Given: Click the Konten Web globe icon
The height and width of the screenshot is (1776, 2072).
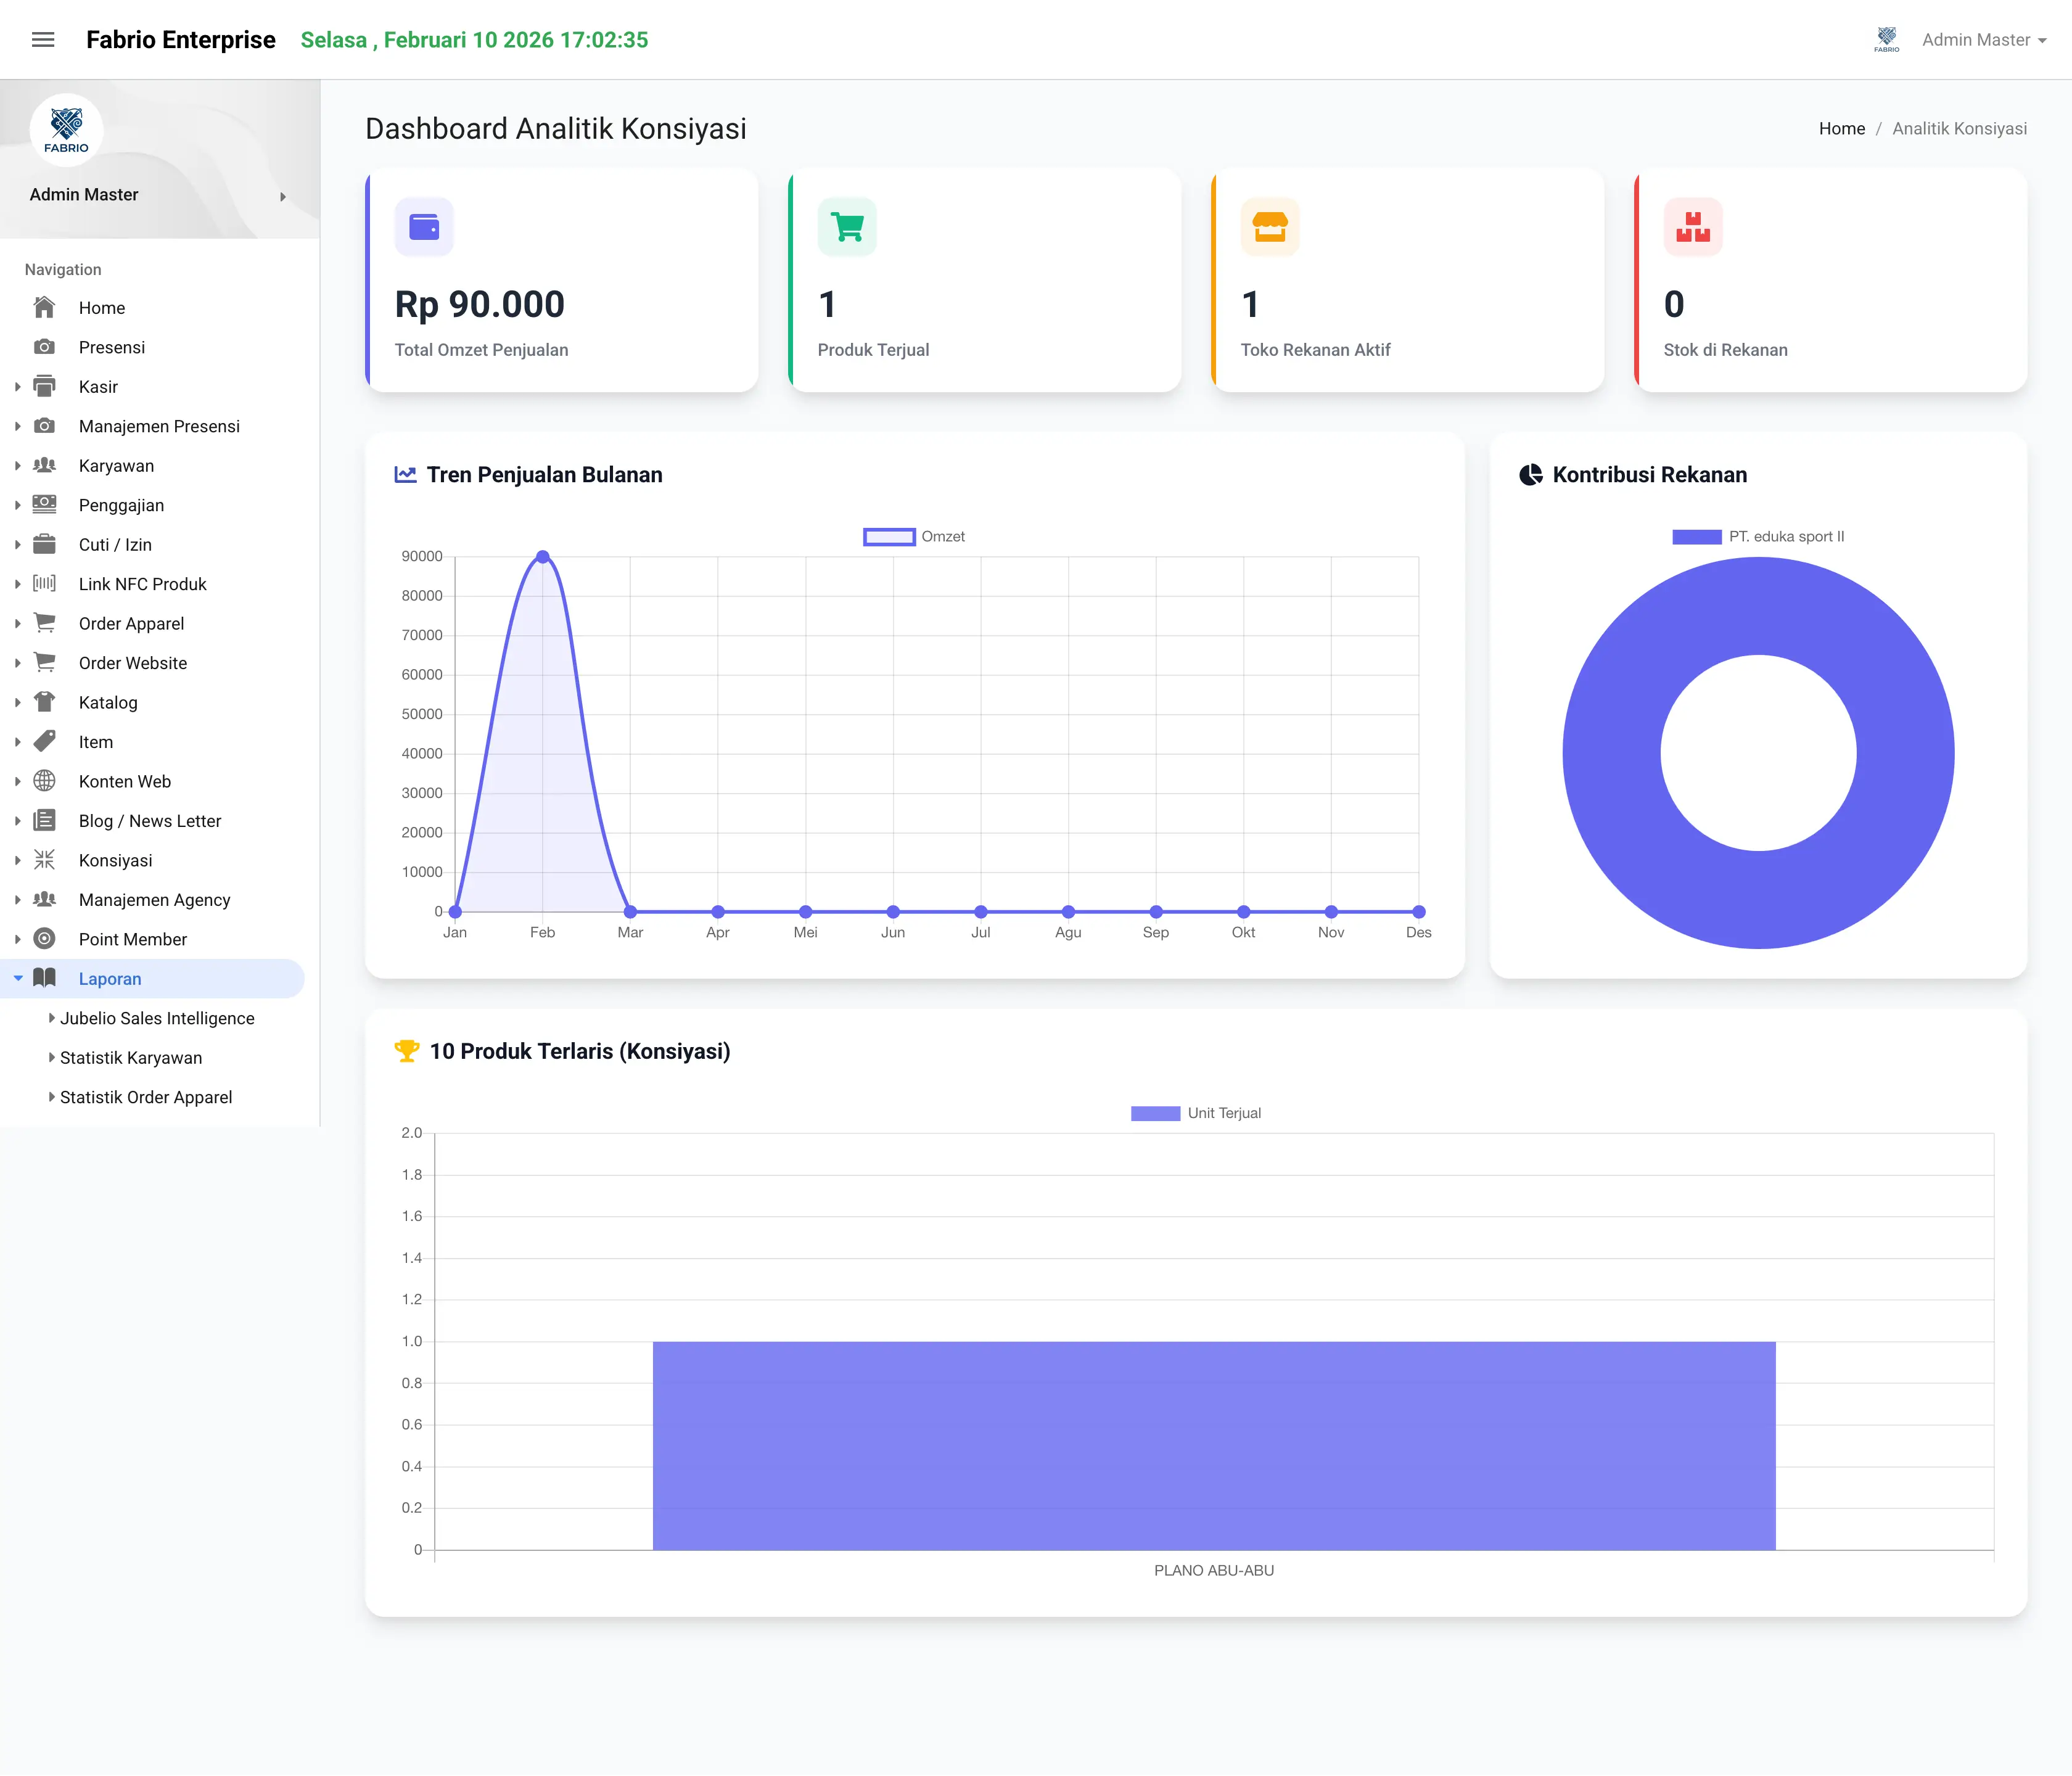Looking at the screenshot, I should 44,781.
